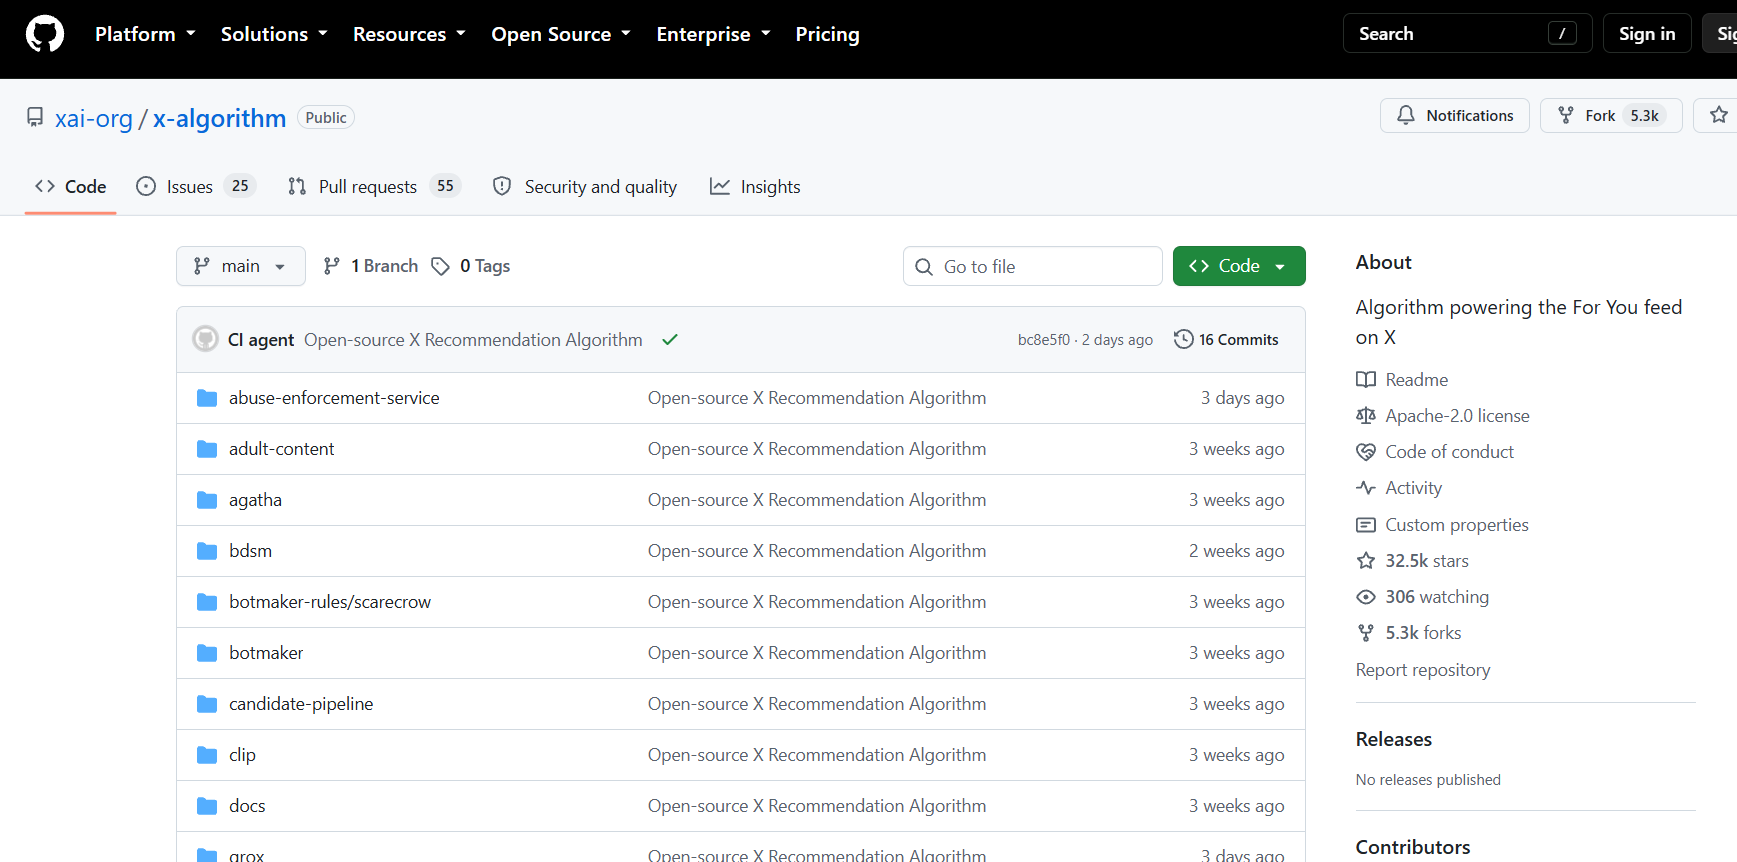Viewport: 1737px width, 862px height.
Task: Expand the Open Source menu
Action: tap(561, 34)
